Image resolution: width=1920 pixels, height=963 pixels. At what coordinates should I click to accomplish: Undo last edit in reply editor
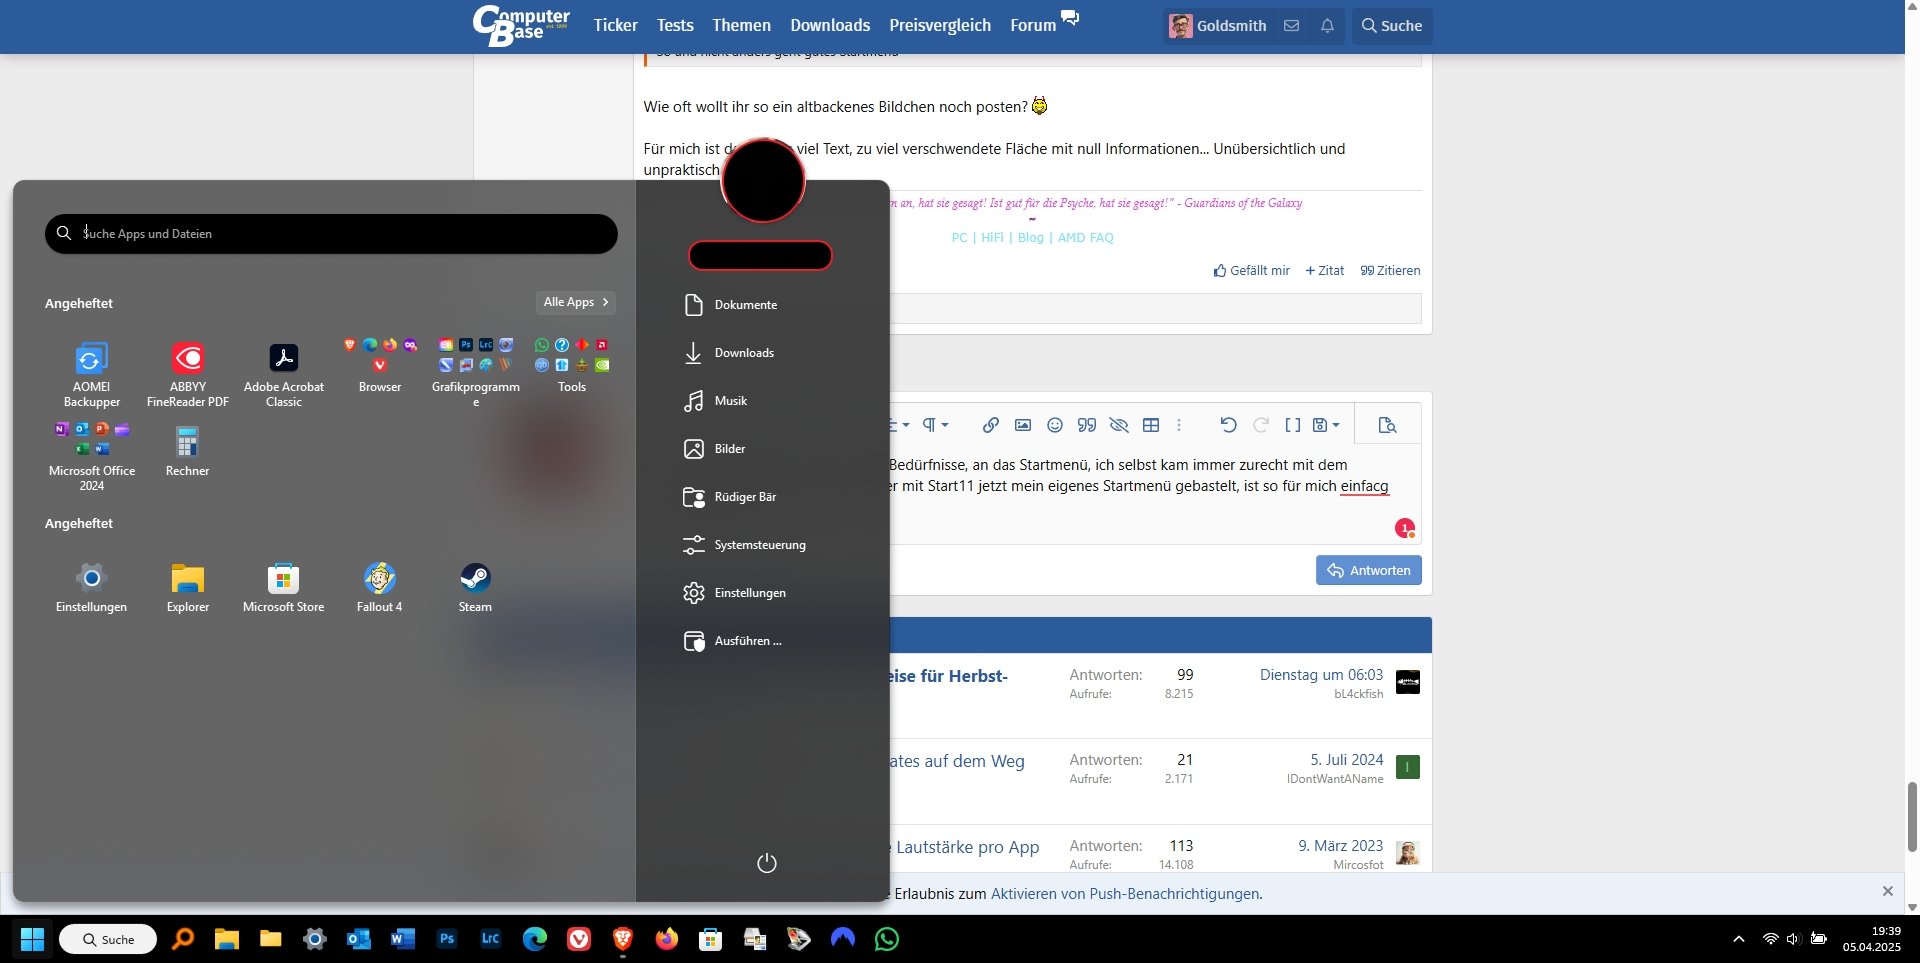(x=1229, y=425)
